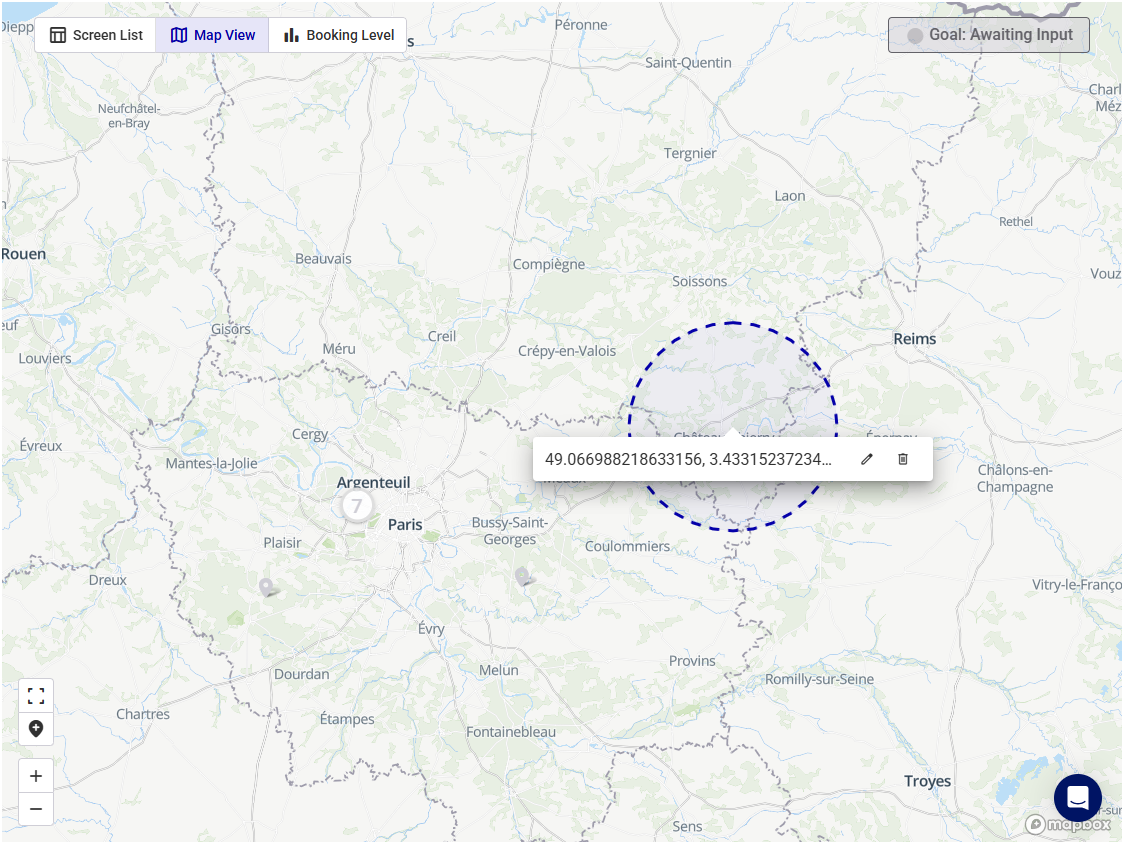Delete the circle area using trash icon
The width and height of the screenshot is (1124, 844).
[x=903, y=459]
